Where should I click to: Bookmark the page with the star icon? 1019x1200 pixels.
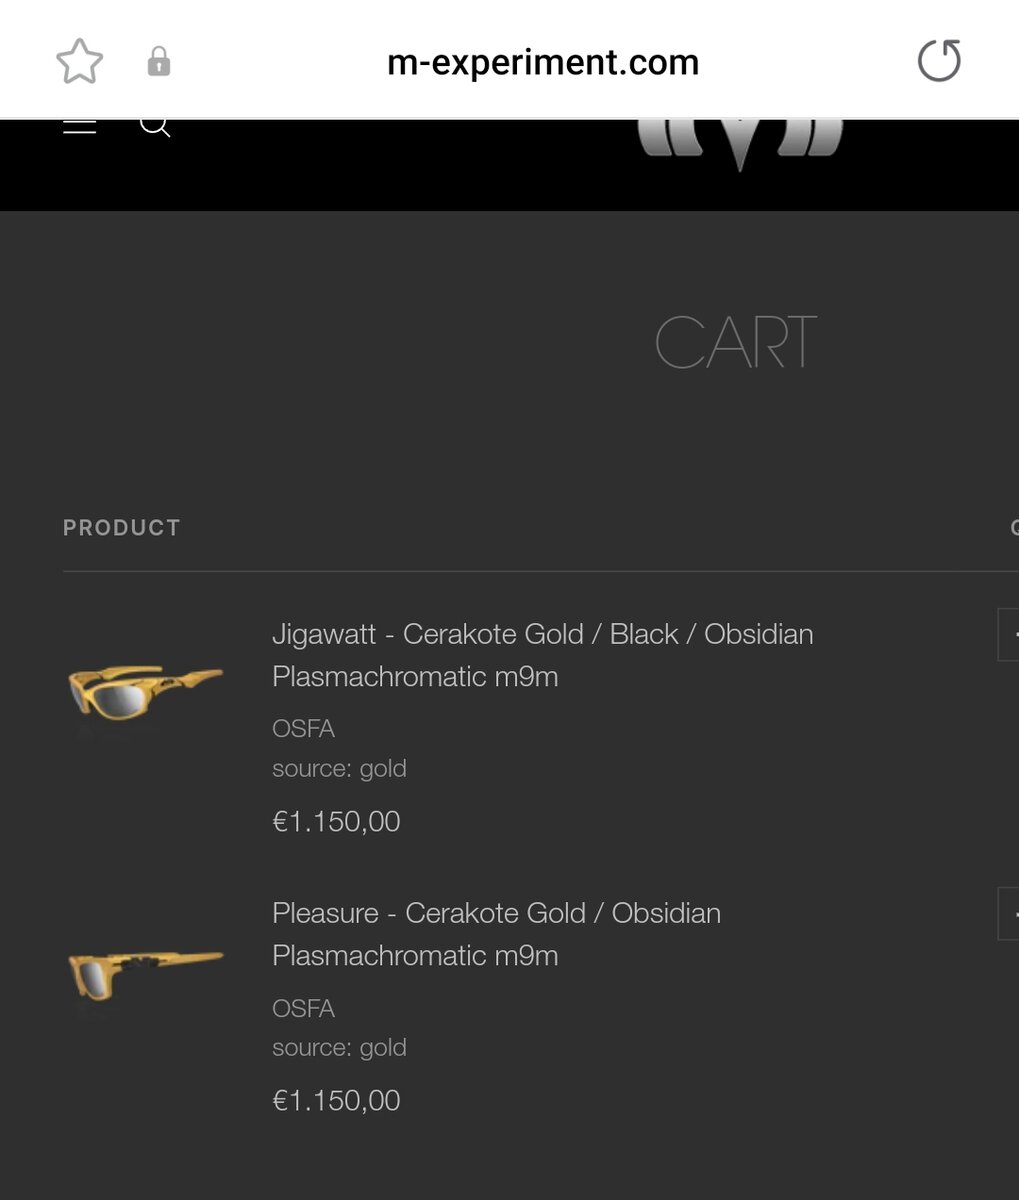pos(80,62)
